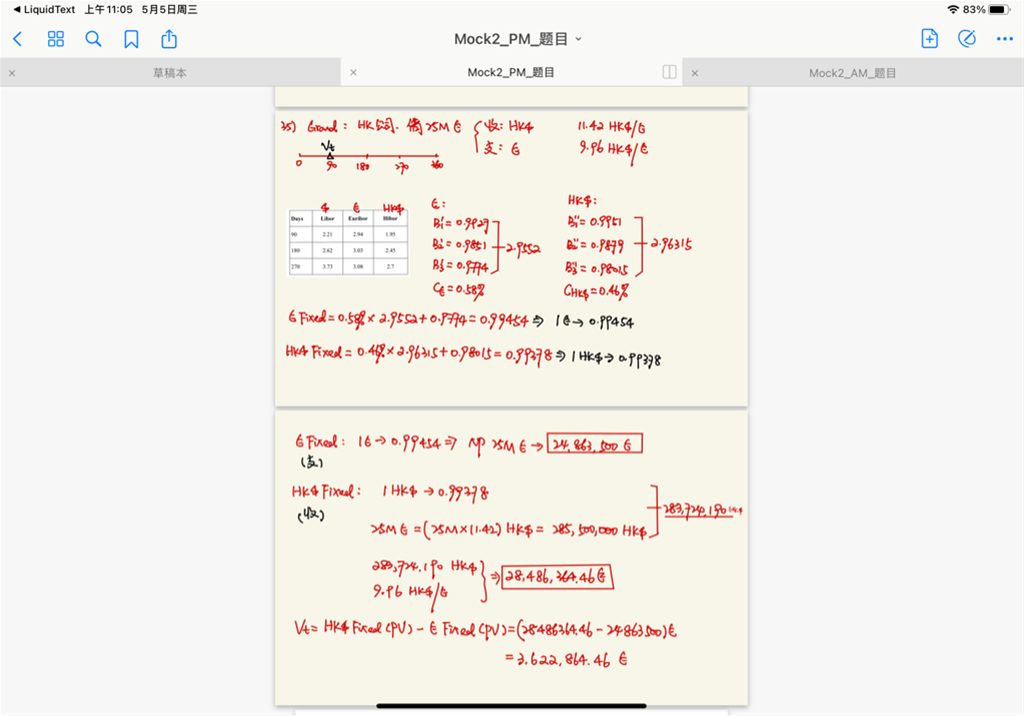Activate the pen annotation tool icon

966,39
